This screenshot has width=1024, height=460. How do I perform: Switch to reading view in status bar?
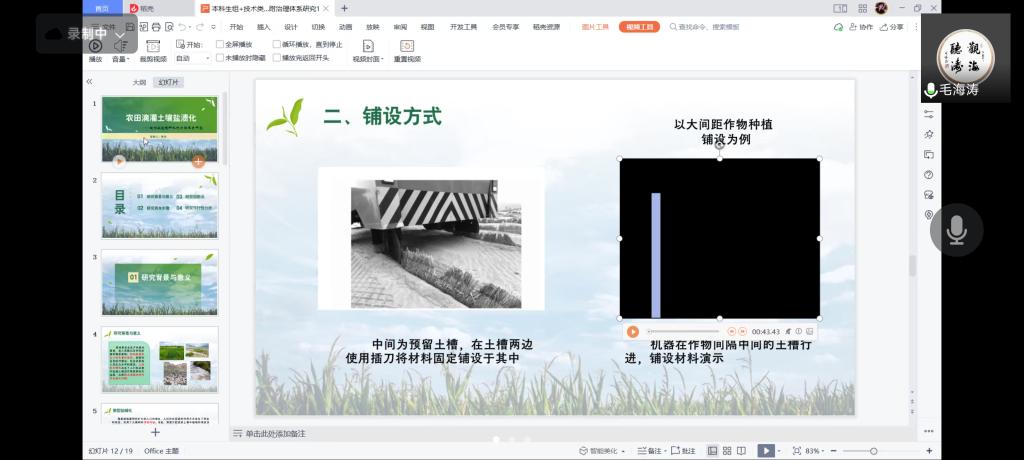[743, 451]
